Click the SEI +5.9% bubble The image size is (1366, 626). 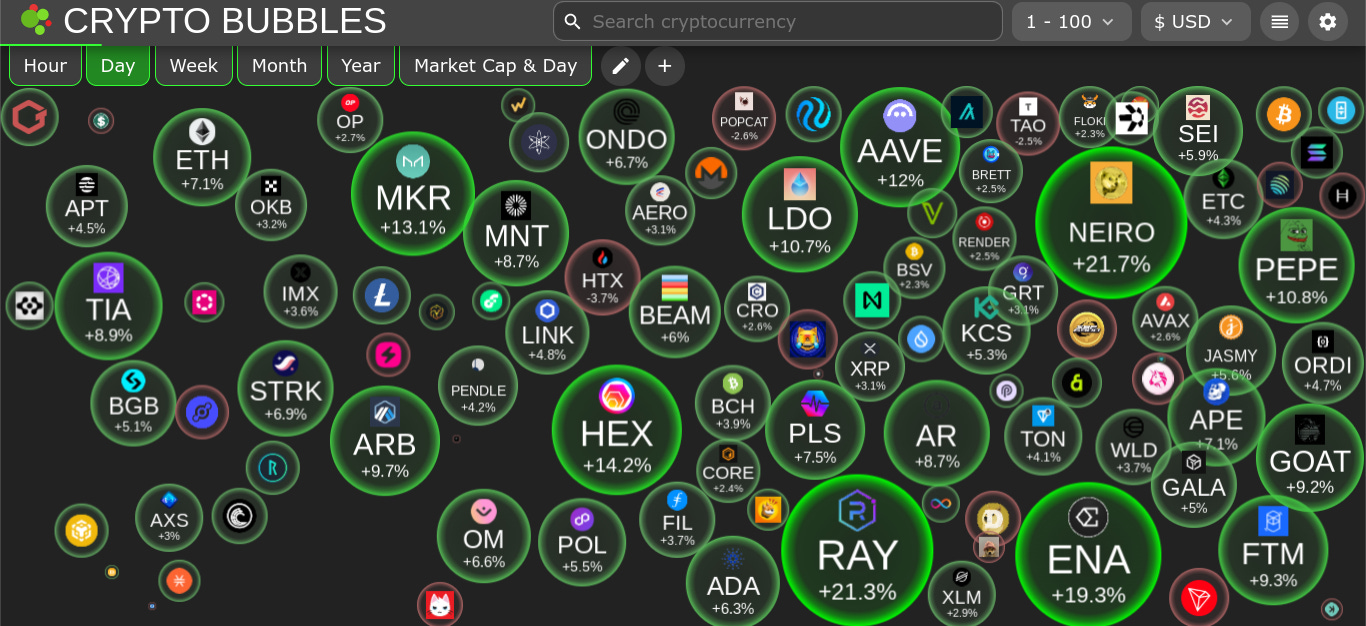(1198, 131)
